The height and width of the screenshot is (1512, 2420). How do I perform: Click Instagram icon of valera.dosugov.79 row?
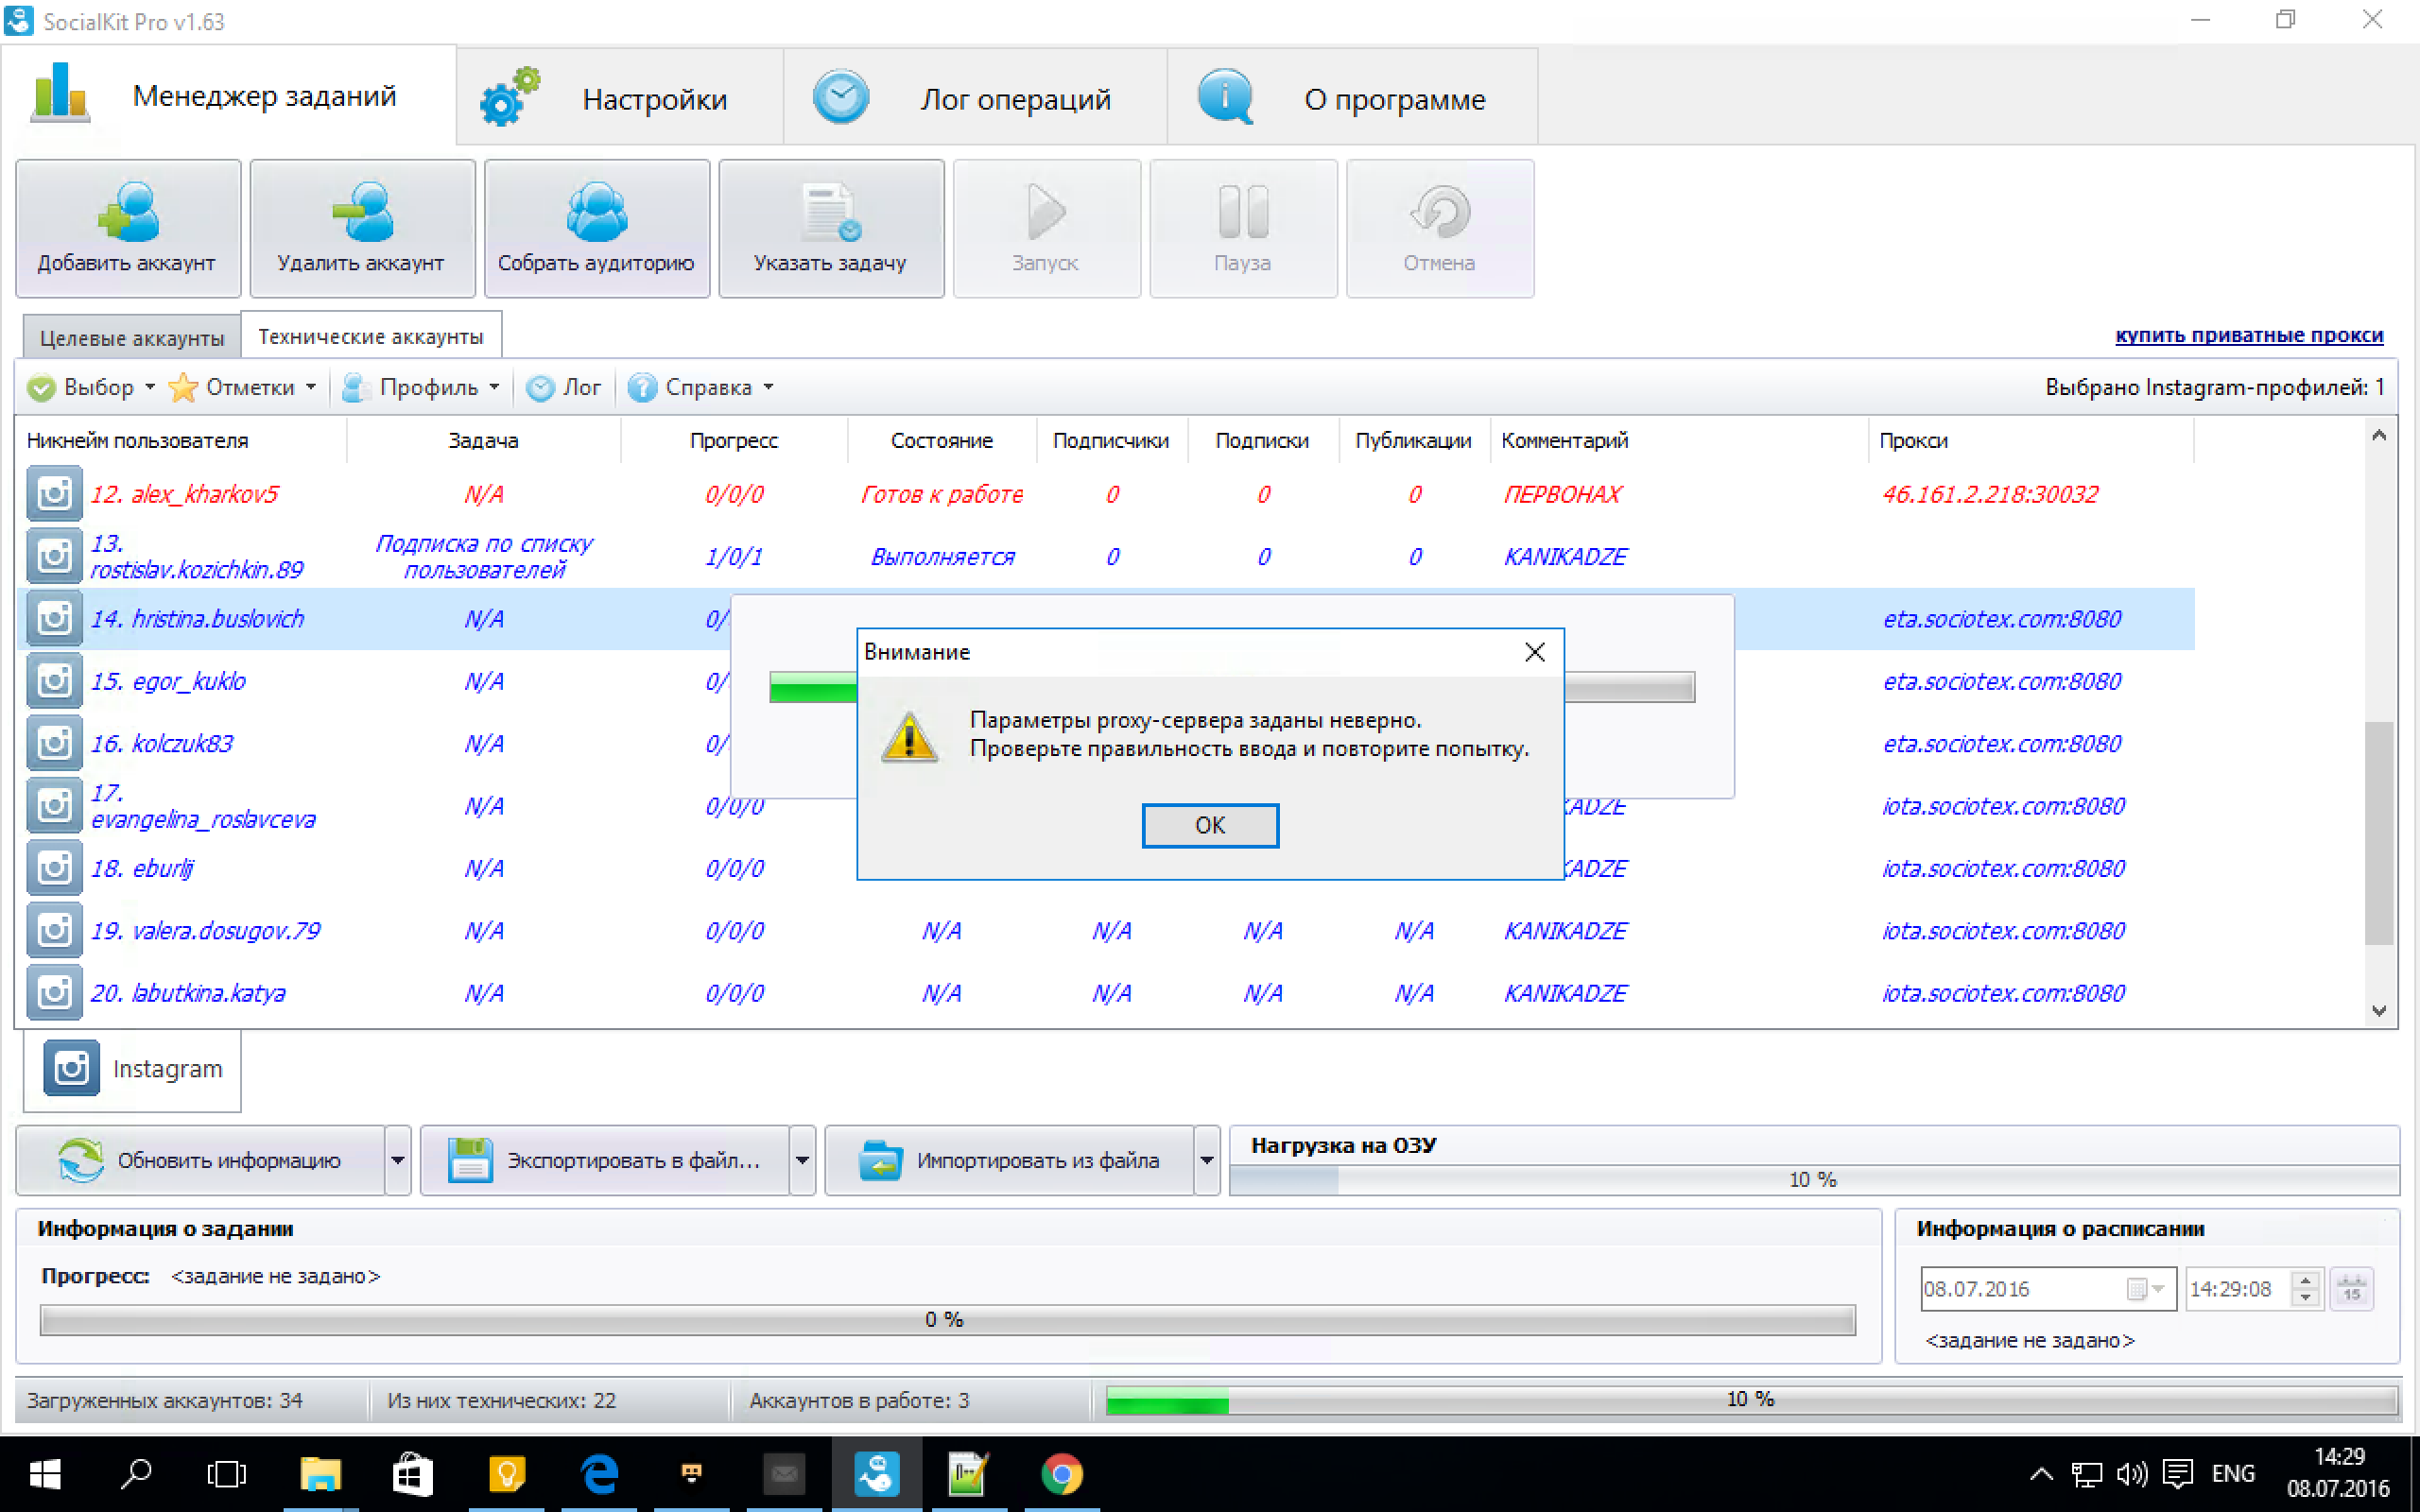[54, 930]
